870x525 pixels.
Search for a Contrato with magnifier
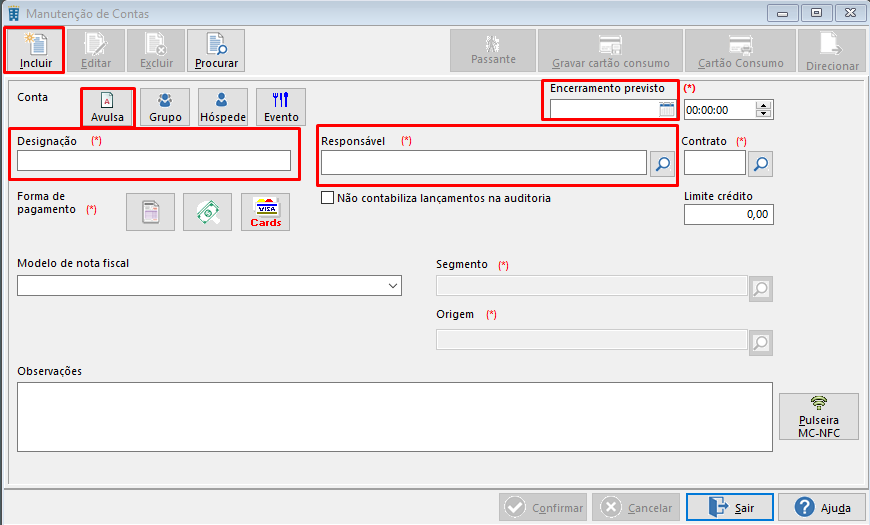[x=760, y=164]
